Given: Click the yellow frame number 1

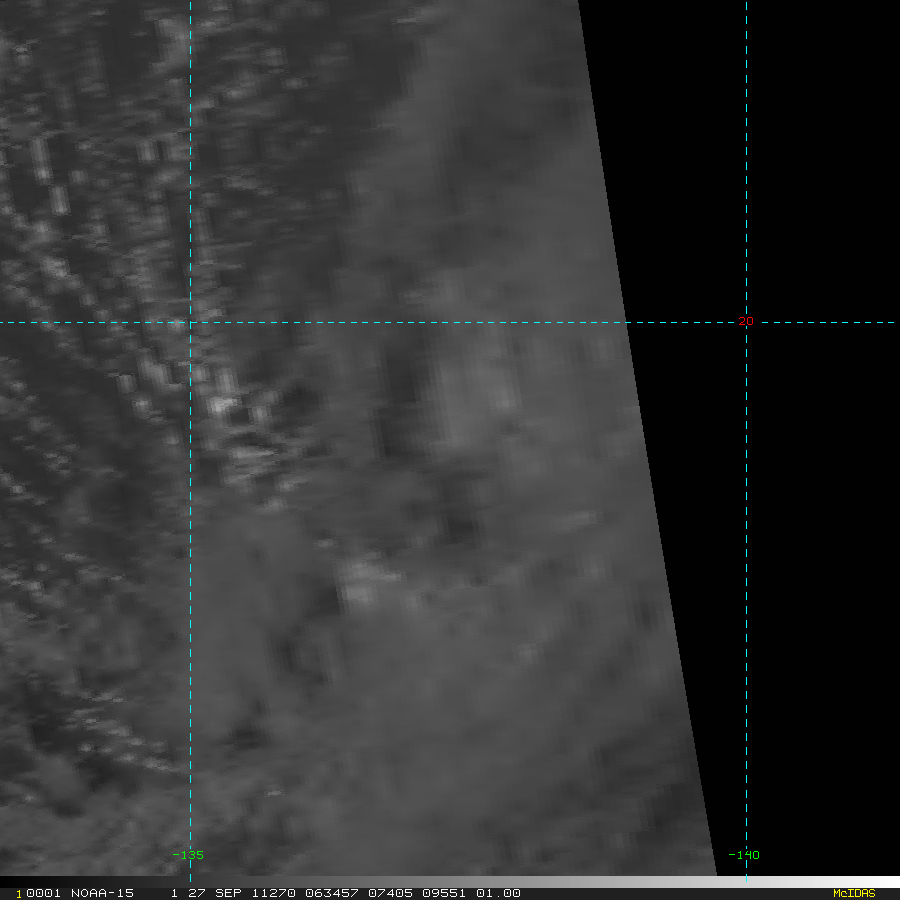Looking at the screenshot, I should tap(19, 894).
